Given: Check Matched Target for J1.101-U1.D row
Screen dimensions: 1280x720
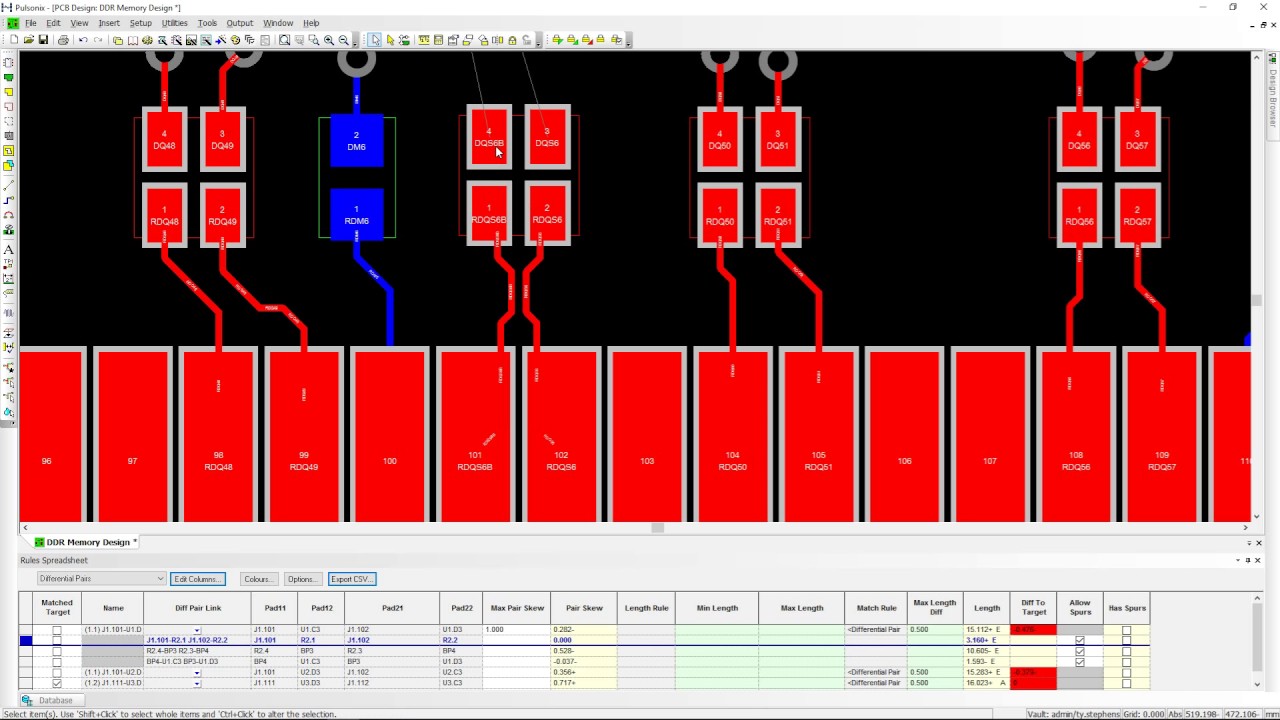Looking at the screenshot, I should (57, 630).
